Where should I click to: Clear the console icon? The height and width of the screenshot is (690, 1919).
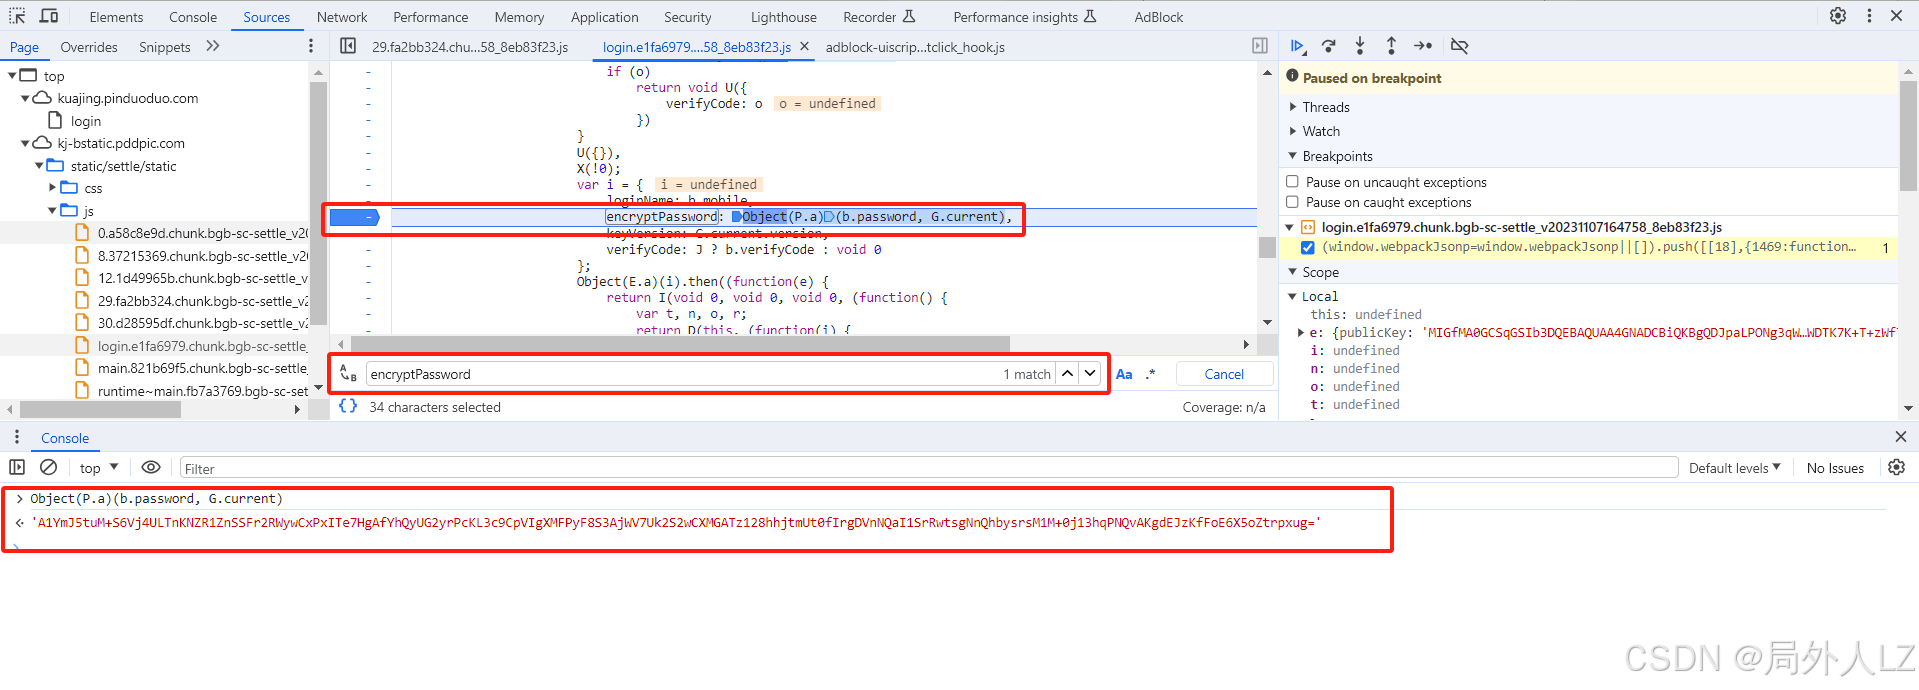[x=48, y=467]
